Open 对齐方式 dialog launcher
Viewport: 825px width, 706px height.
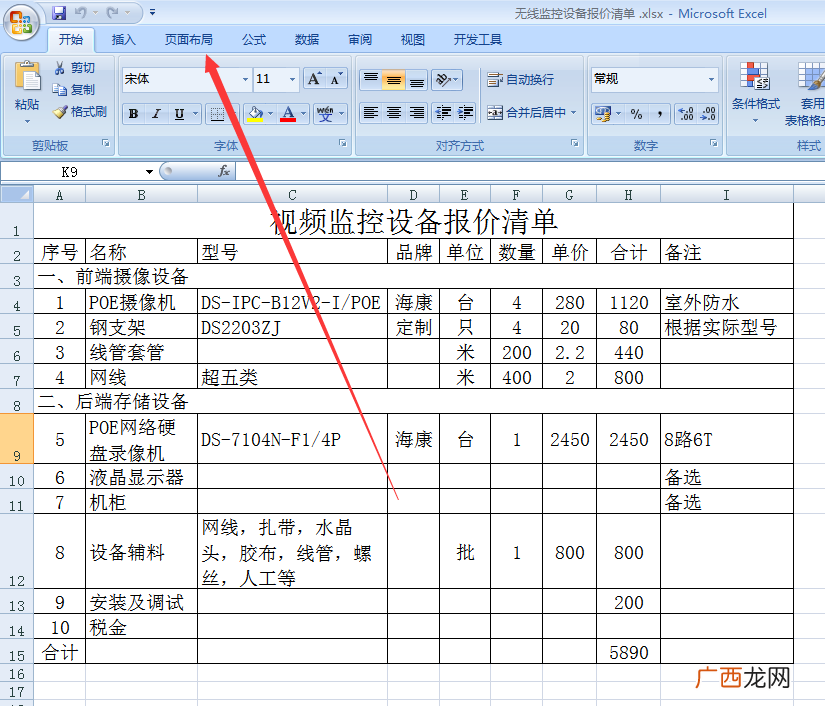pyautogui.click(x=575, y=143)
